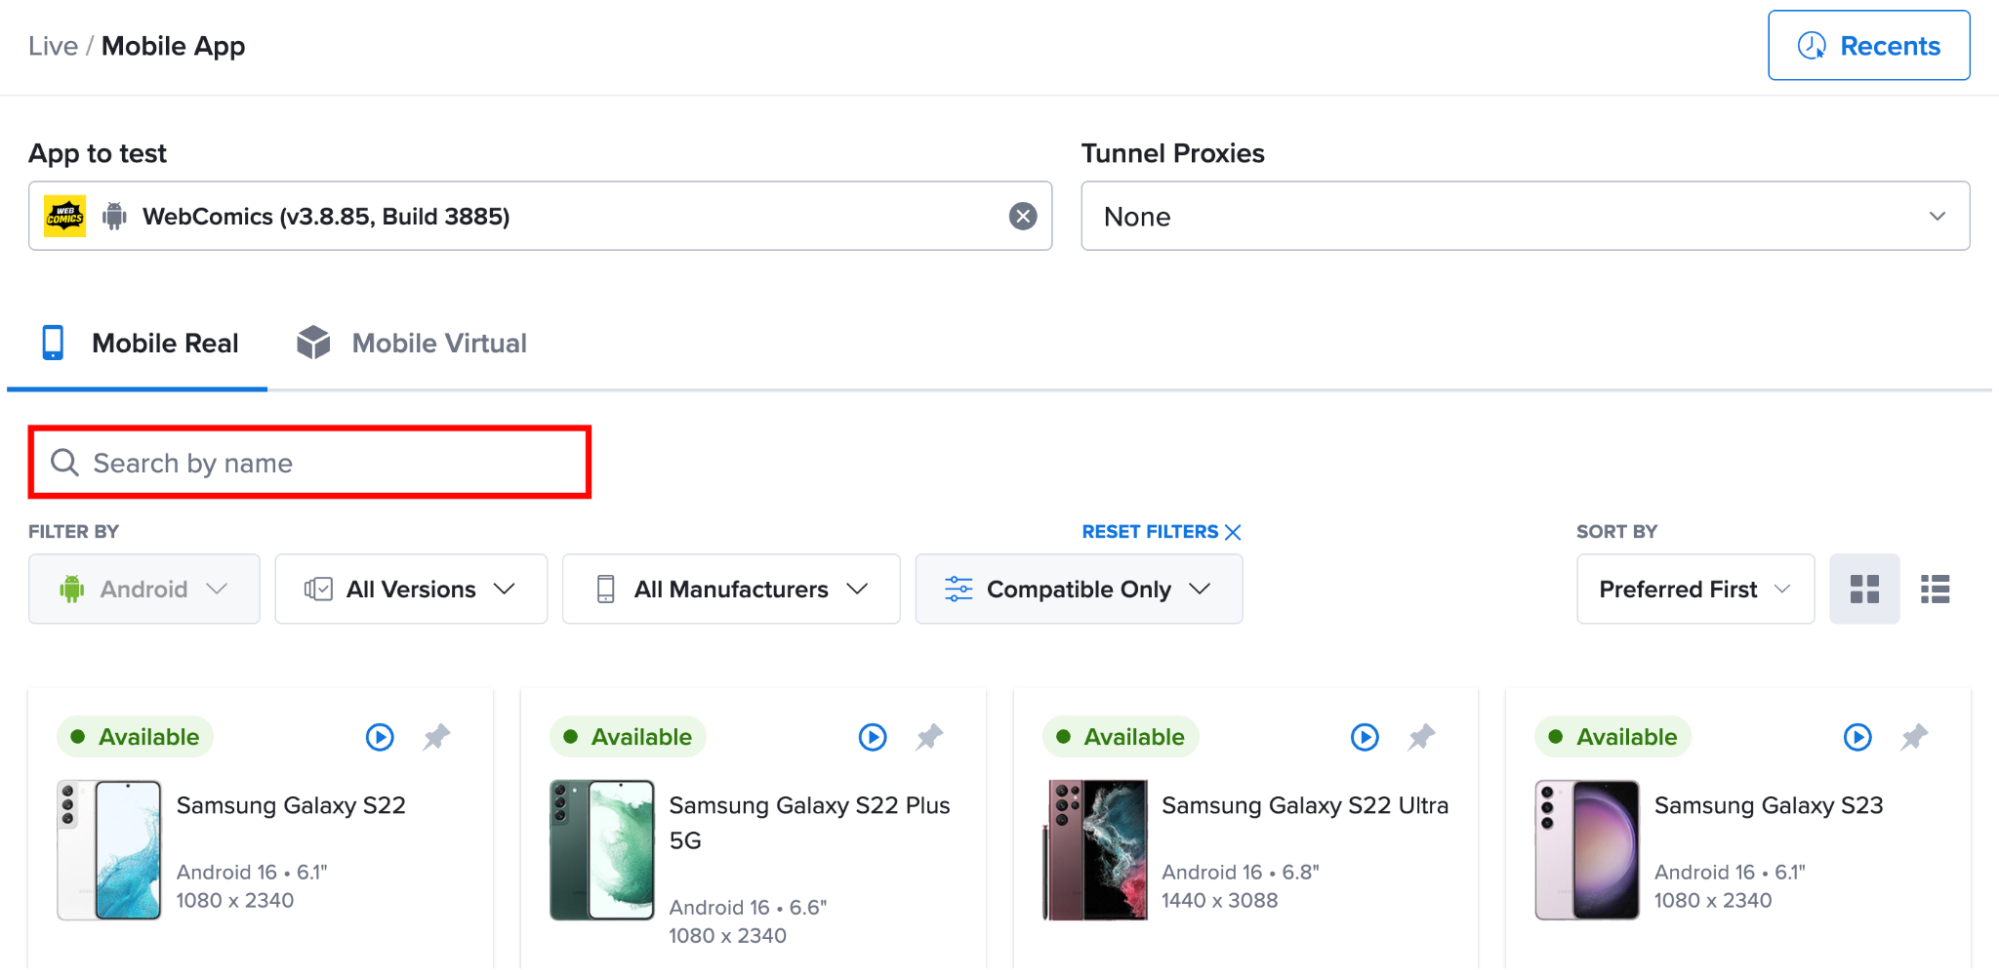
Task: Switch to list view layout
Action: (x=1935, y=589)
